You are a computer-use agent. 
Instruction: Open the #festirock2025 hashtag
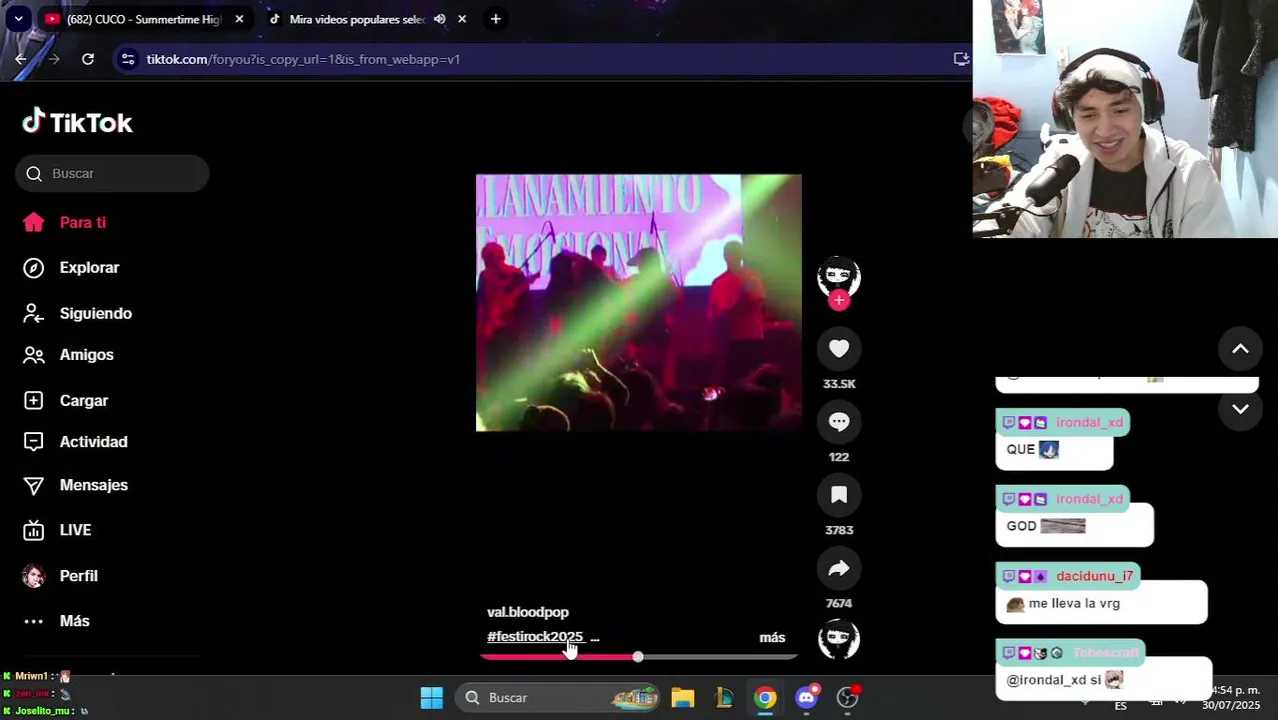pyautogui.click(x=535, y=637)
